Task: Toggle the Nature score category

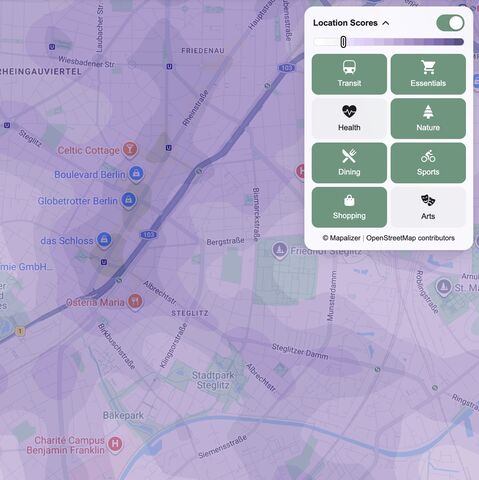Action: pos(428,118)
